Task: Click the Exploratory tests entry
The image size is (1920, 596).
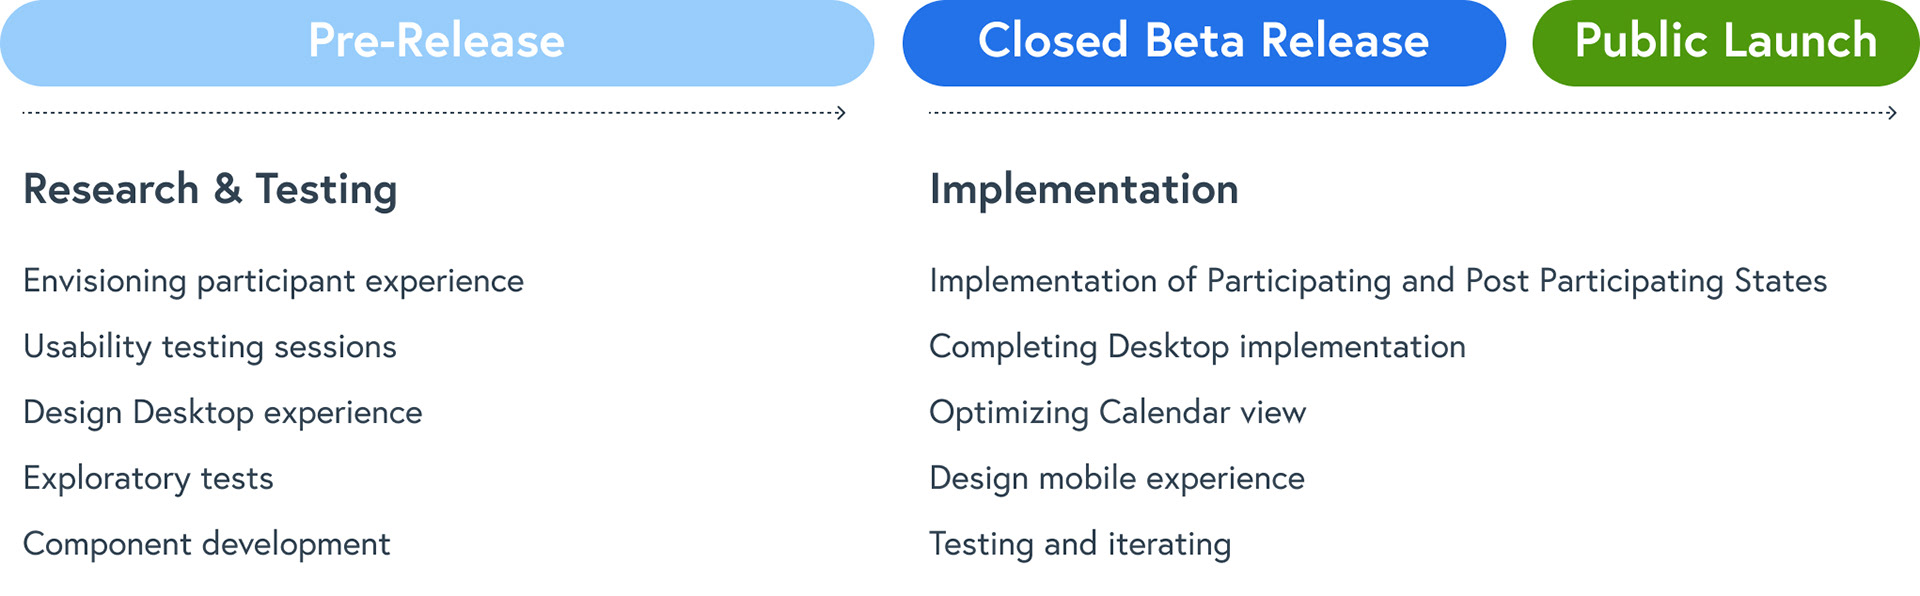Action: [x=148, y=479]
